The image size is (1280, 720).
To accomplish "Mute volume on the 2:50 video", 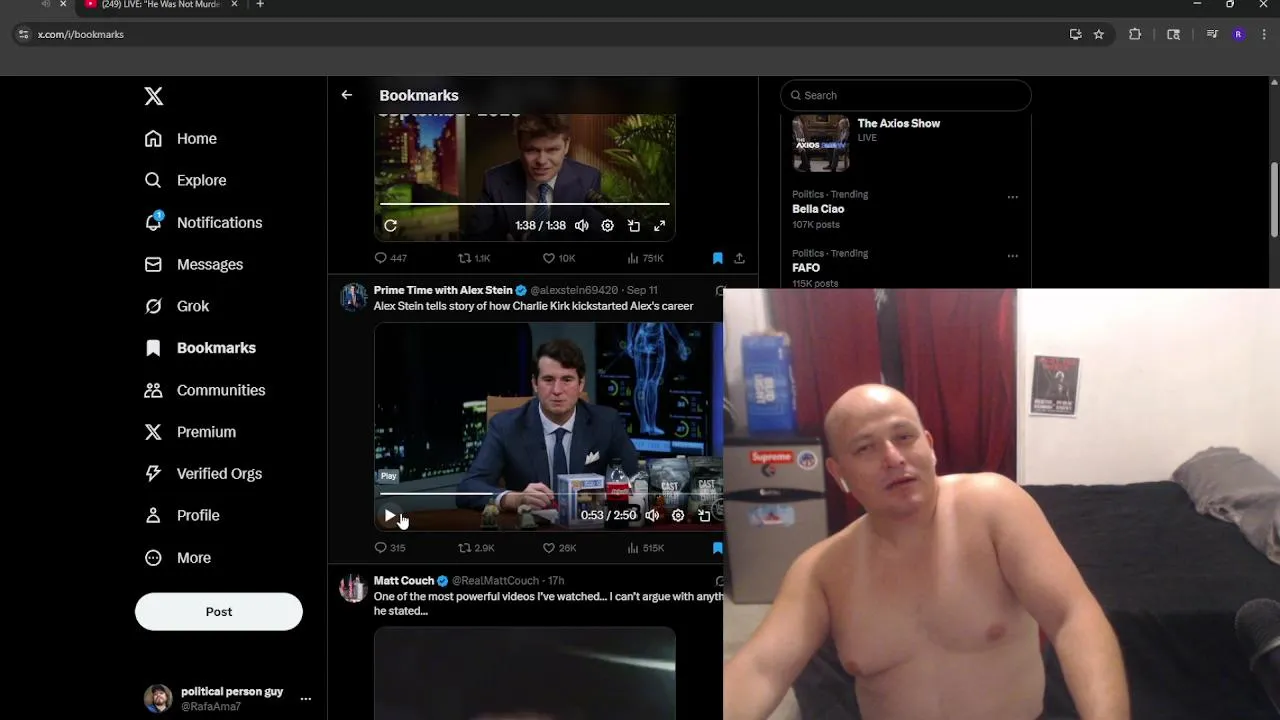I will point(652,515).
